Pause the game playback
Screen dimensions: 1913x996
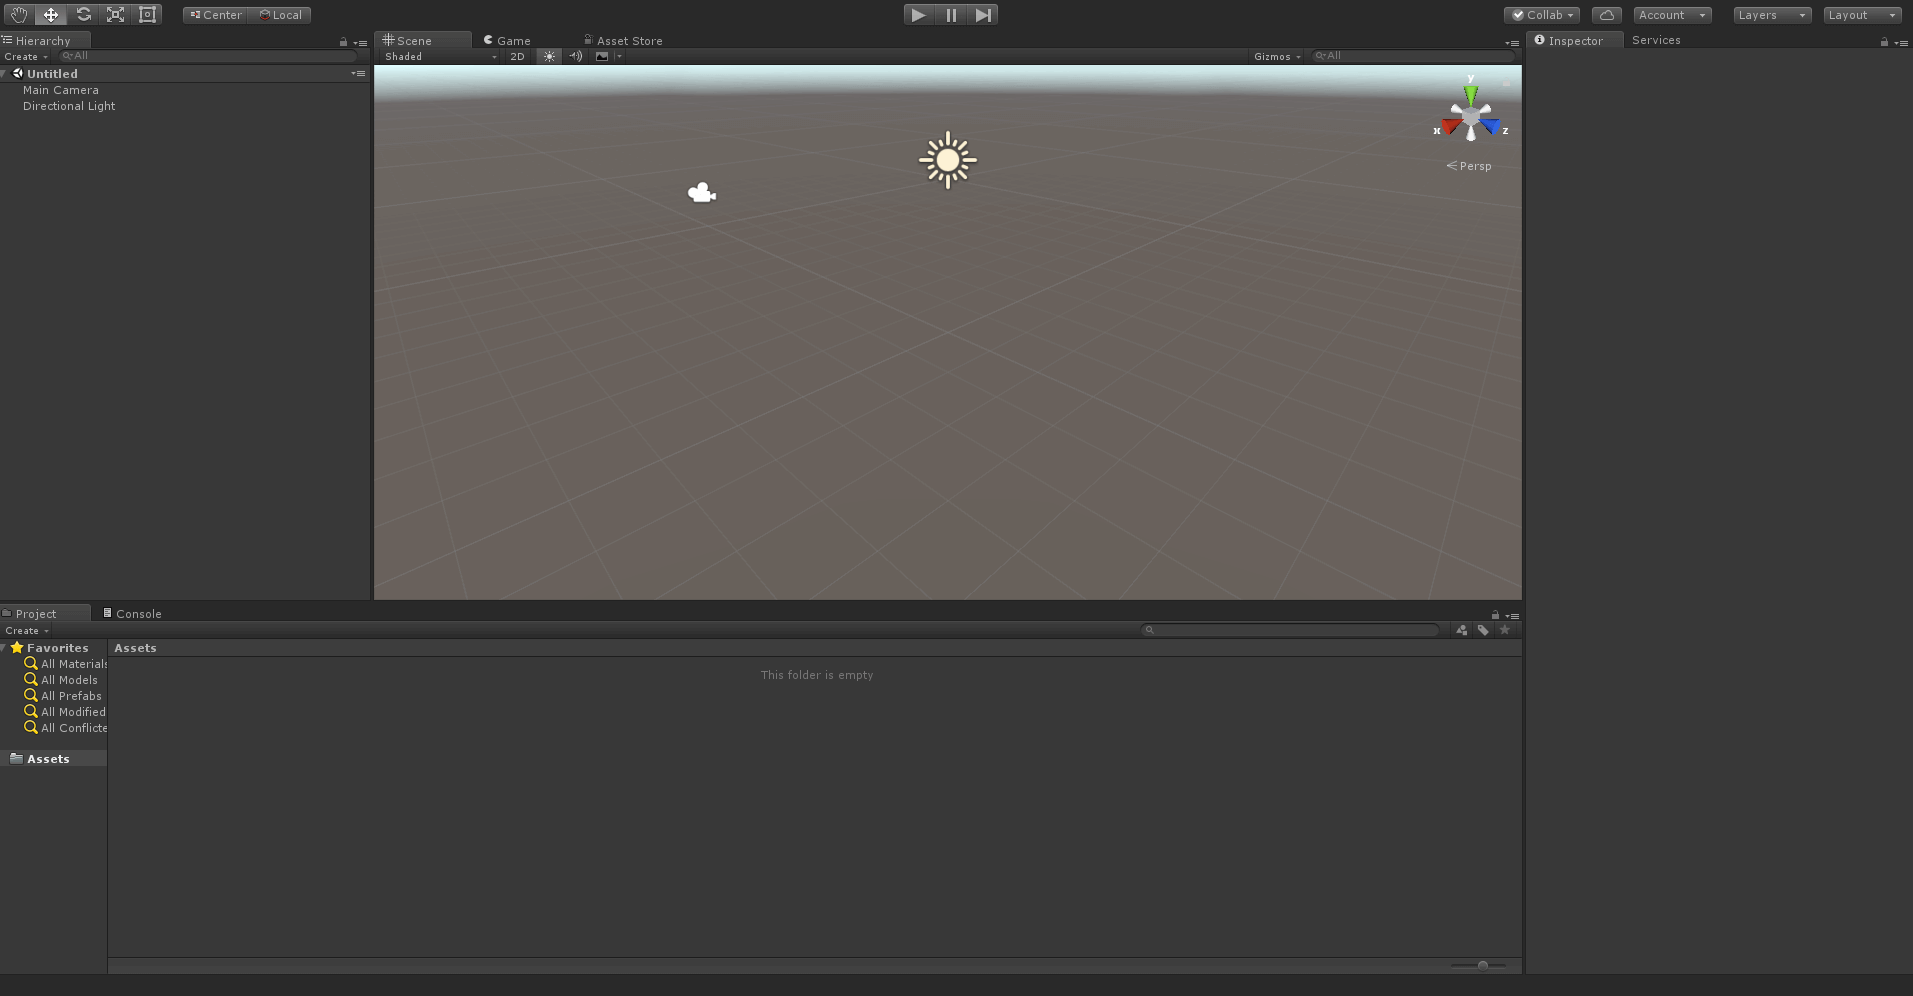tap(951, 15)
